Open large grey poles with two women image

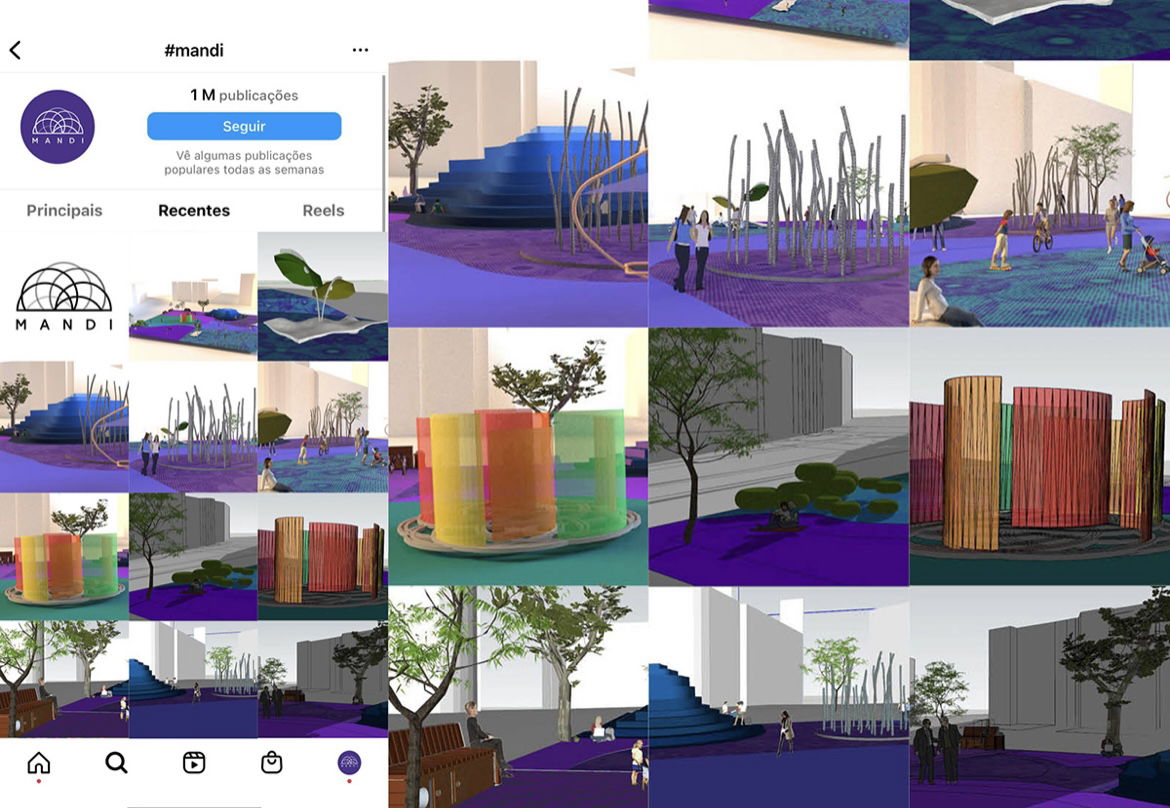coord(779,194)
